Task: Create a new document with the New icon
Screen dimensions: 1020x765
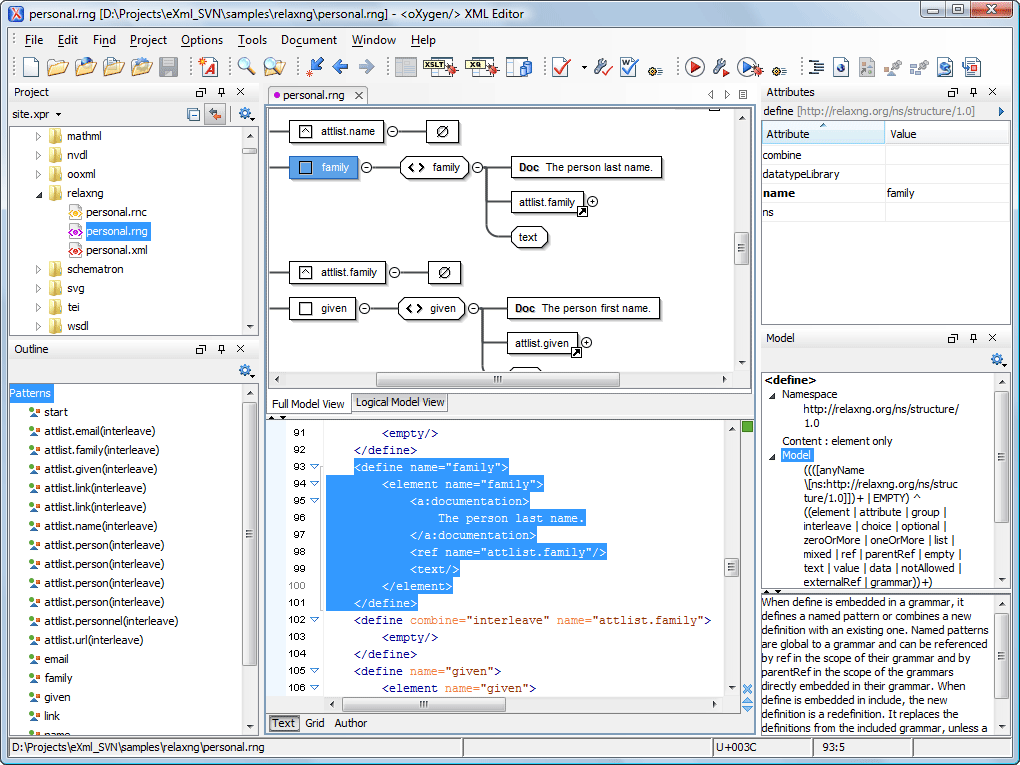Action: 31,67
